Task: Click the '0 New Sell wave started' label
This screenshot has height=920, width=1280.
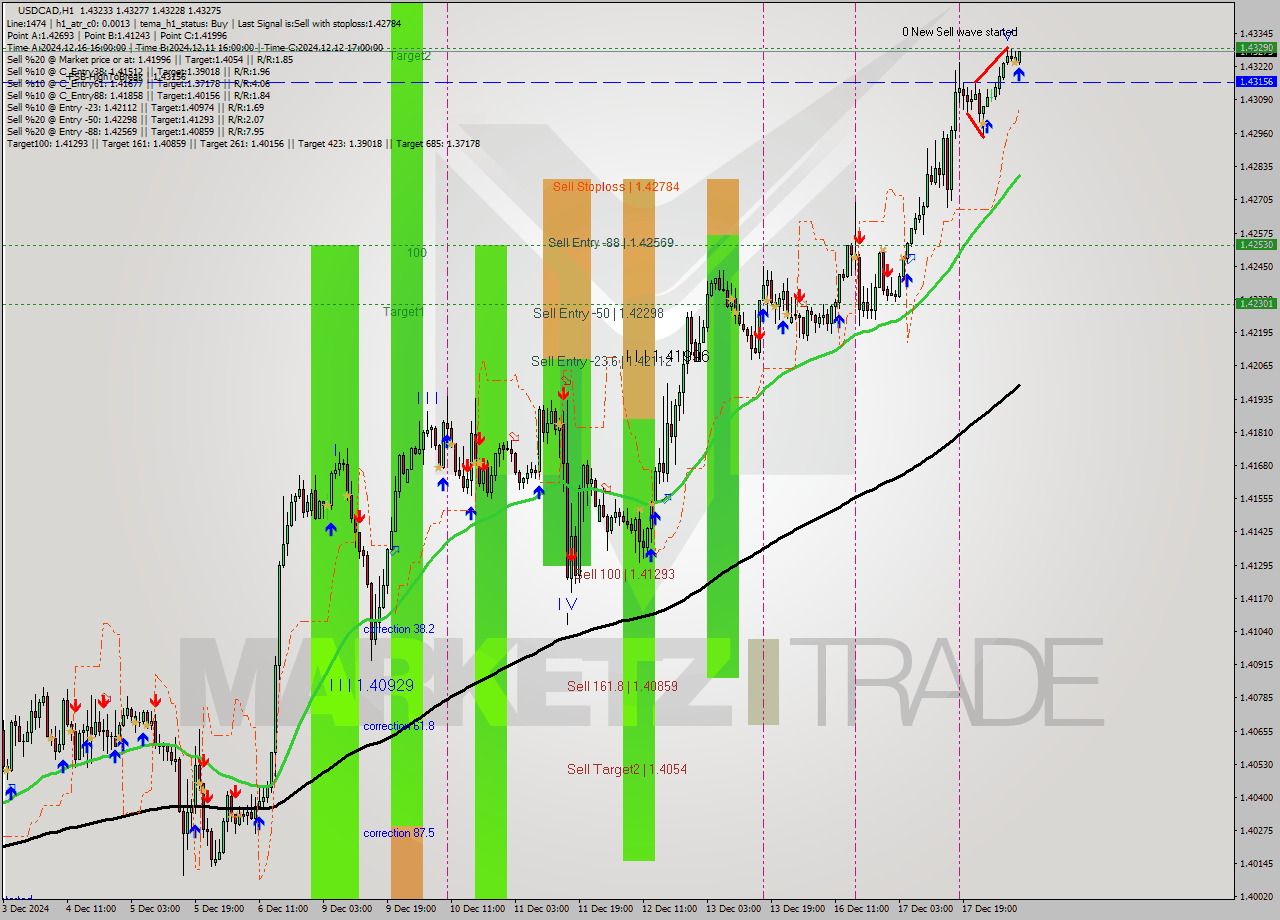Action: [960, 32]
